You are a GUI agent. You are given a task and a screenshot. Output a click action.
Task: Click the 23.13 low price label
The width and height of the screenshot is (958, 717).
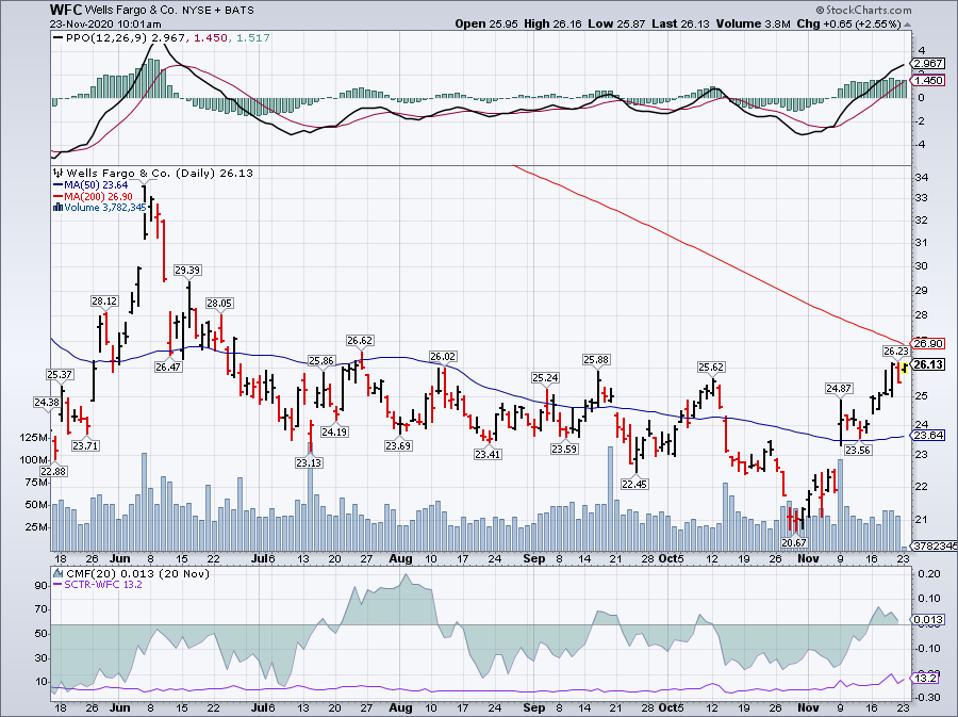coord(309,463)
